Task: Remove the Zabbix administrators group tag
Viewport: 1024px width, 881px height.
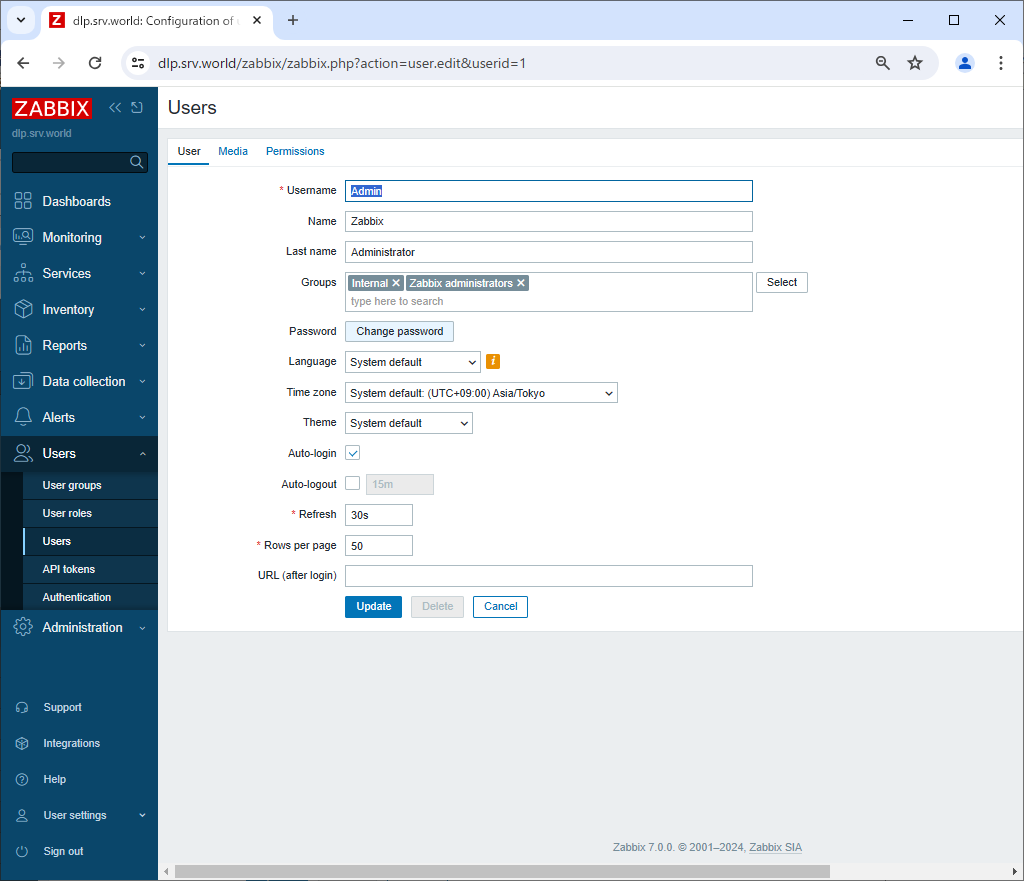Action: point(521,284)
